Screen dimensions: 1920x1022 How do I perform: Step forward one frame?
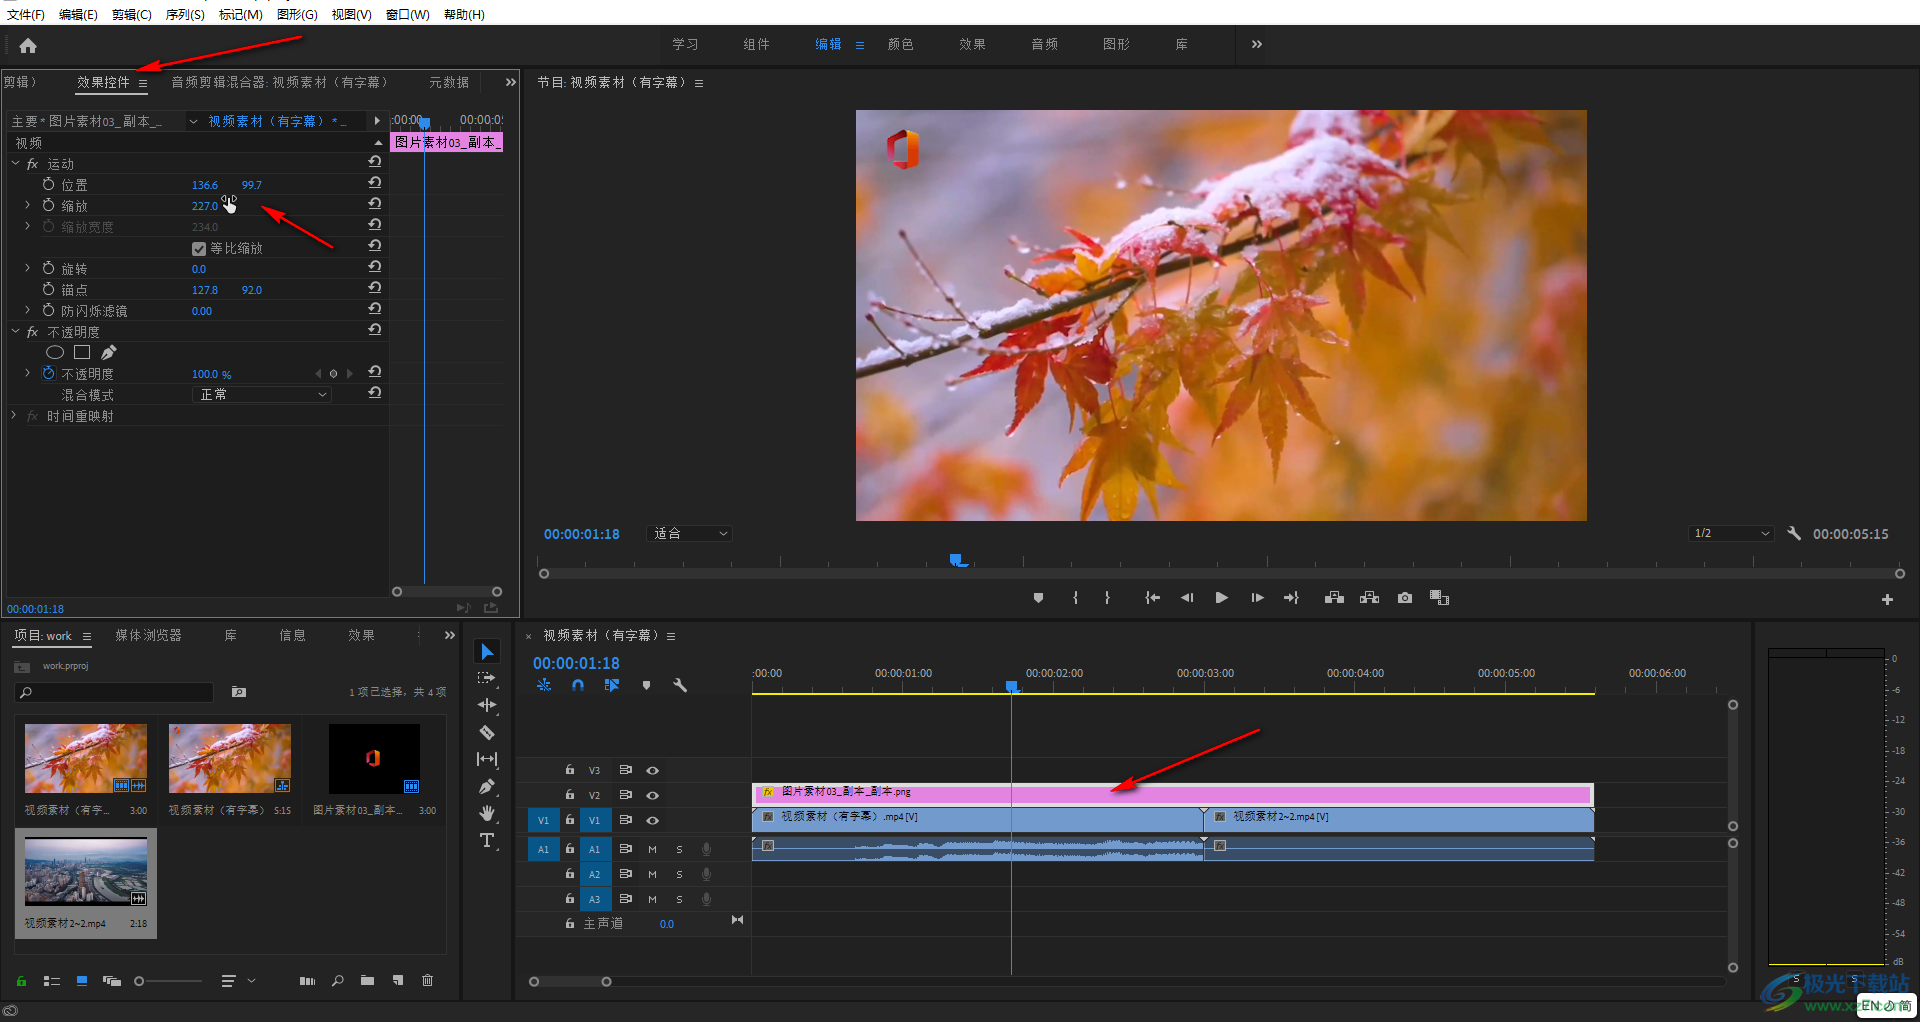pyautogui.click(x=1257, y=598)
